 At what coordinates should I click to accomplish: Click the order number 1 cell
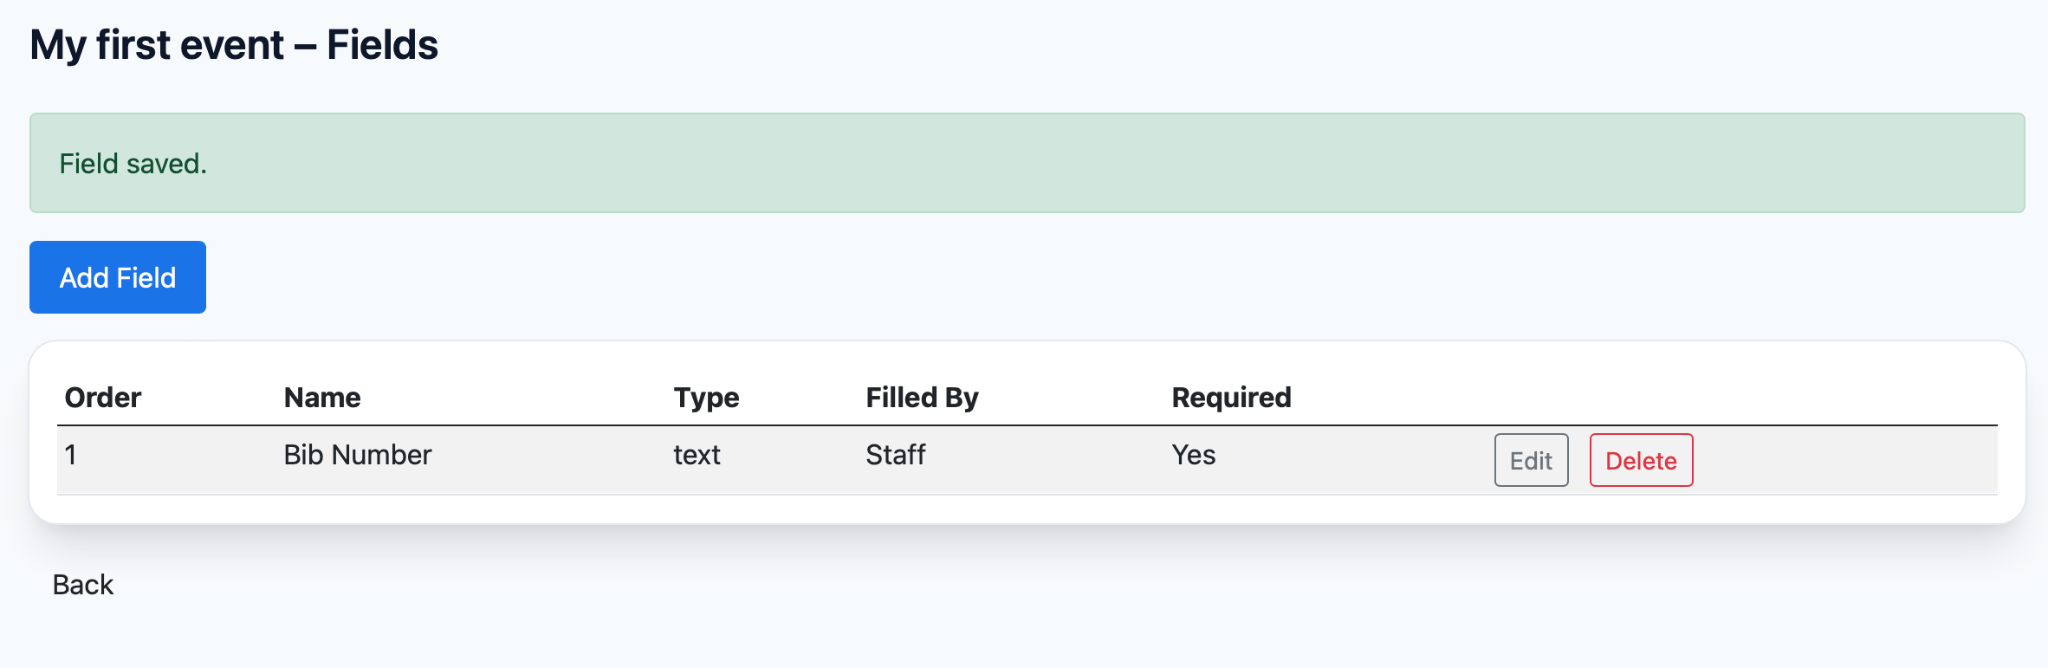coord(71,455)
